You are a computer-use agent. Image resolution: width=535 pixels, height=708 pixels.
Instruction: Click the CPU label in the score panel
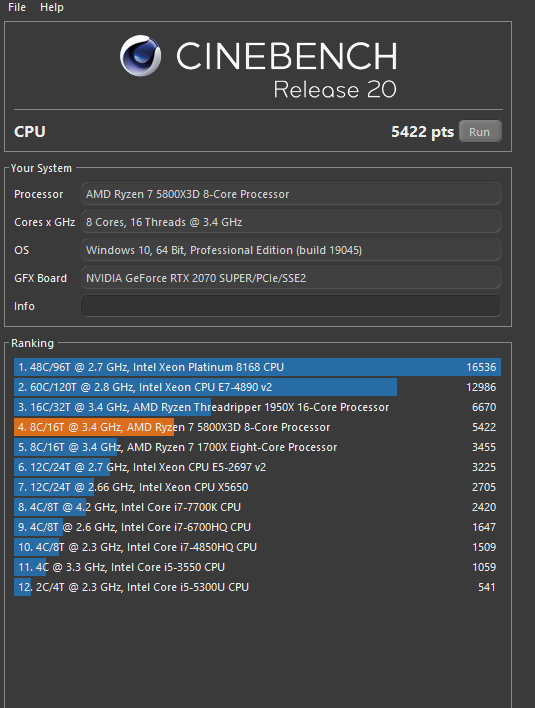click(30, 132)
